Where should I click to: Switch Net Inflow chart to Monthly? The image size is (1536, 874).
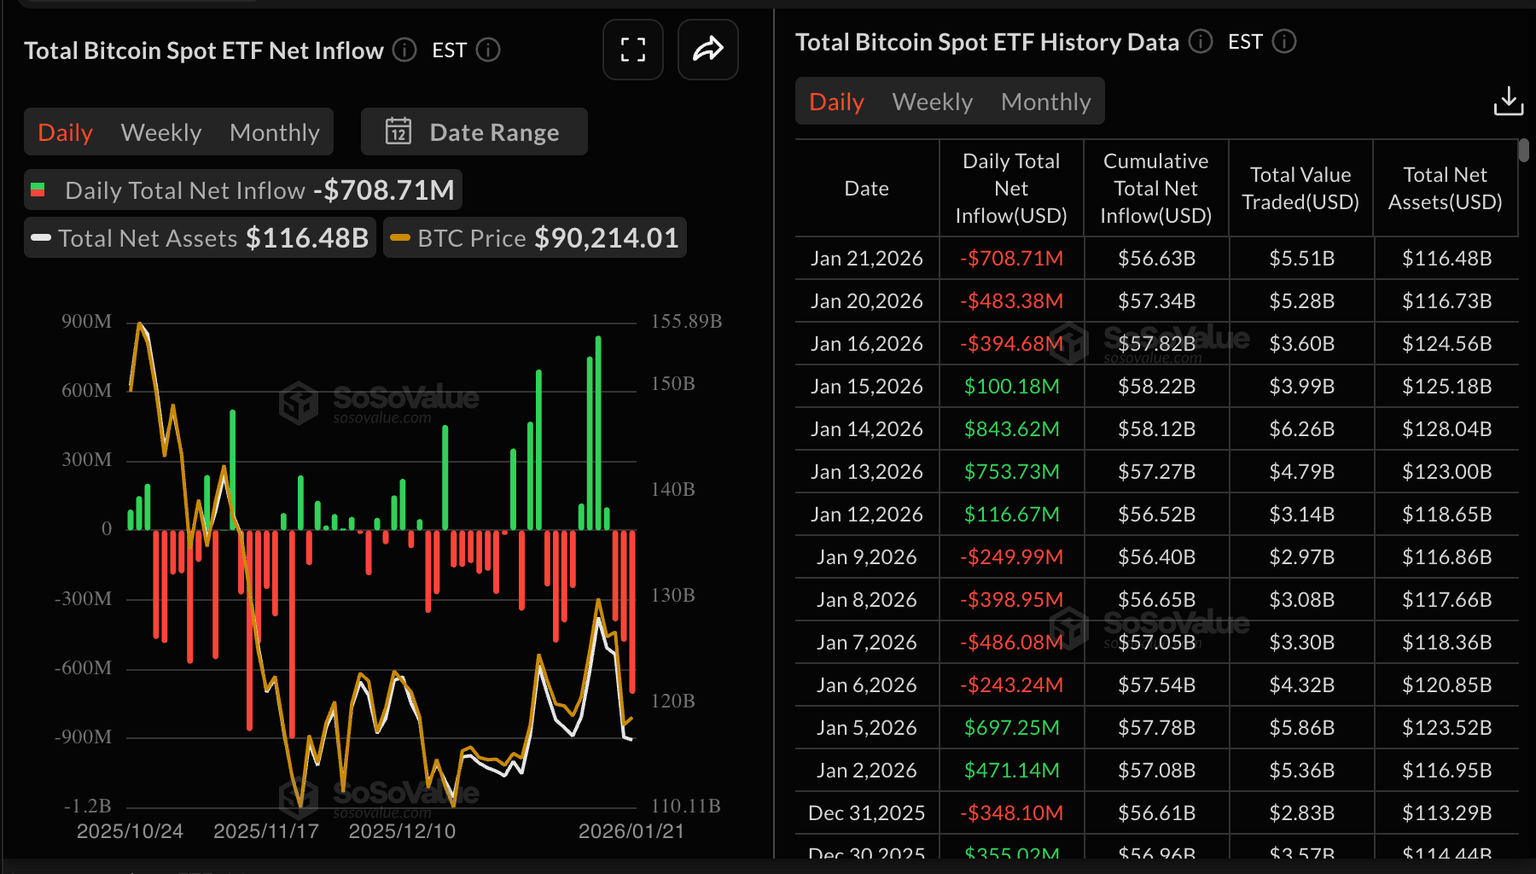pos(275,132)
